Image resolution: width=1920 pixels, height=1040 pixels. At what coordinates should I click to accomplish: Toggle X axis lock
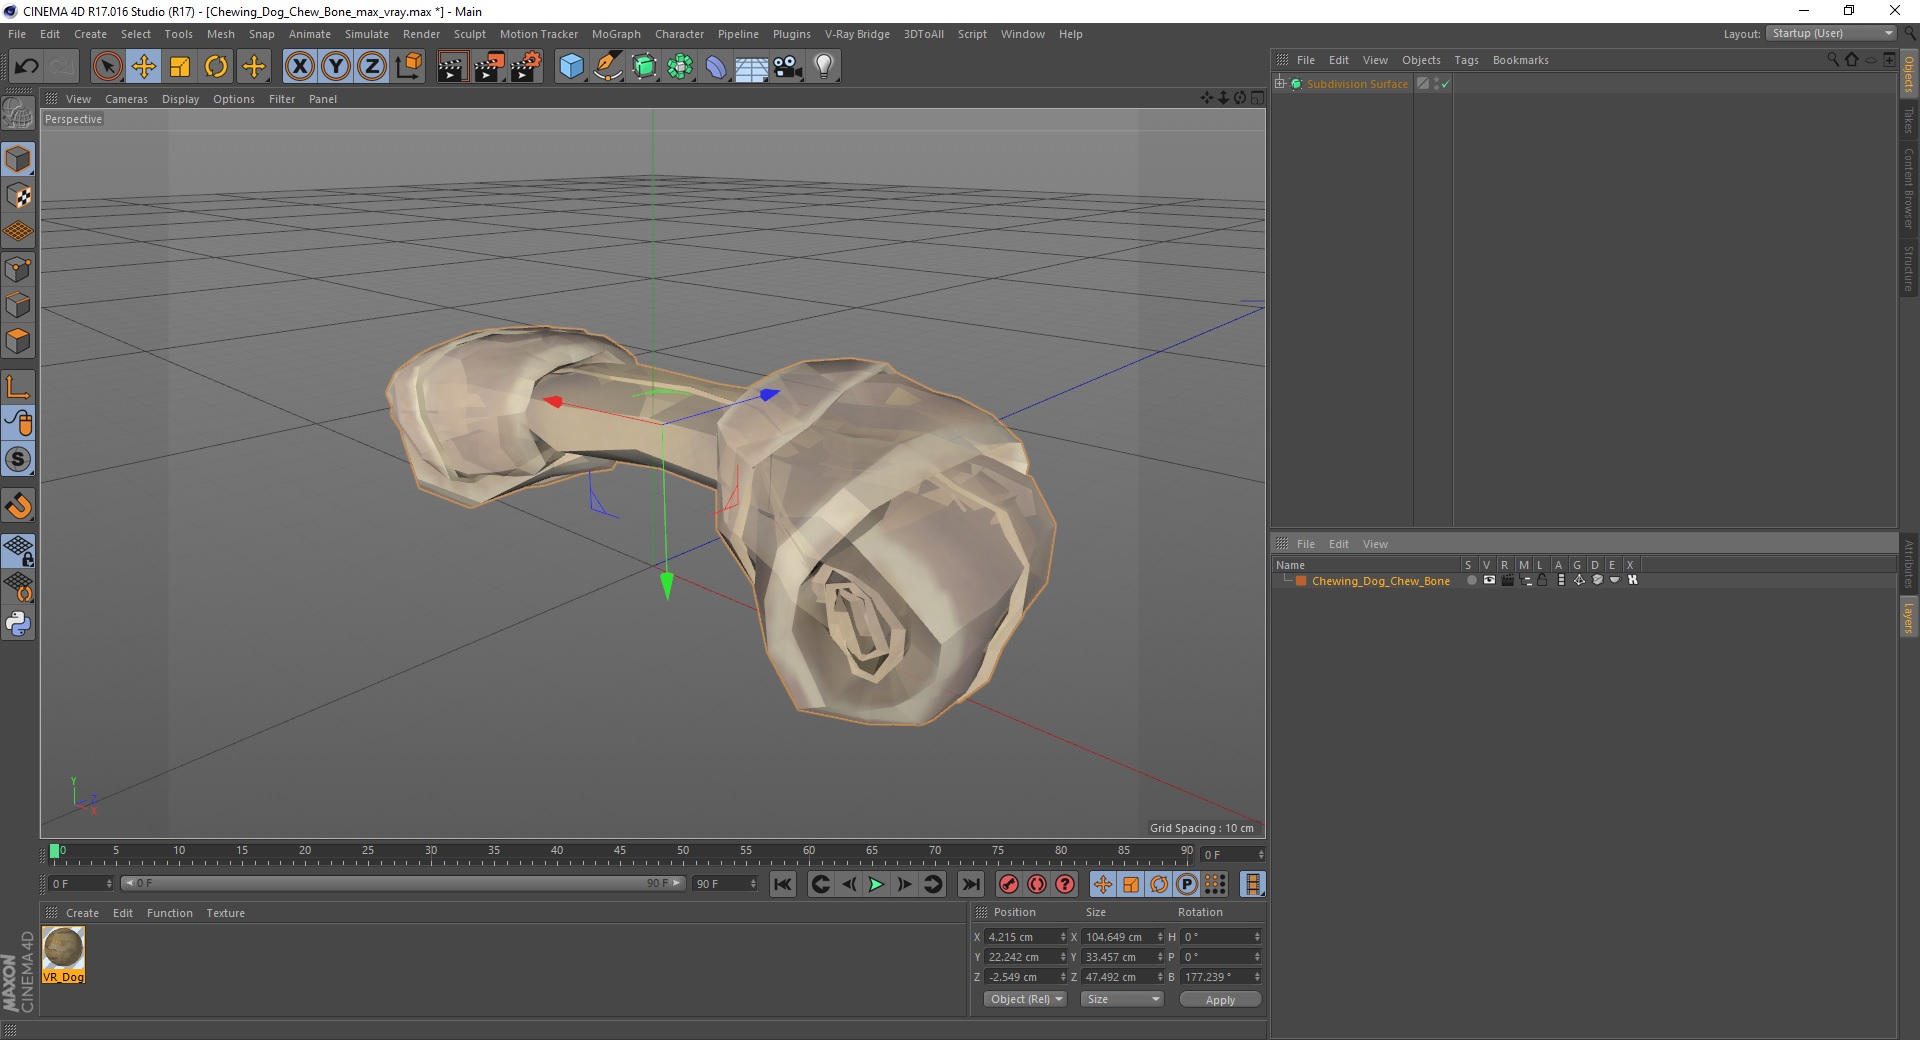coord(299,67)
